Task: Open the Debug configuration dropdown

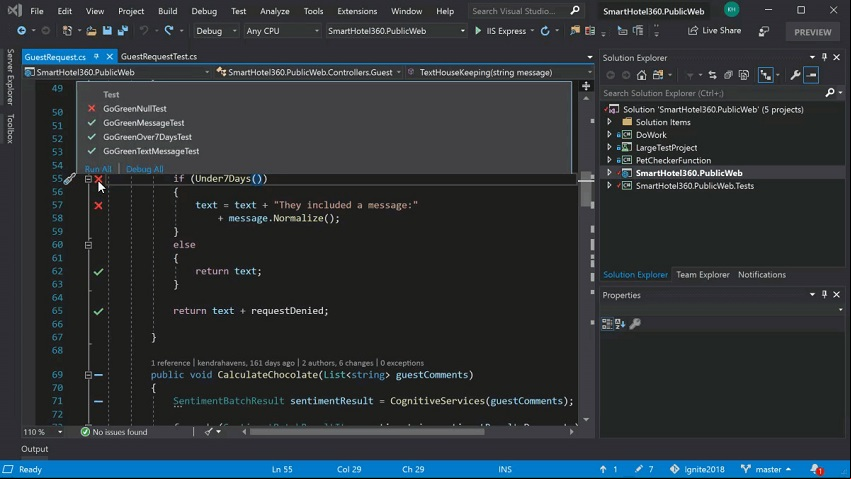Action: tap(216, 31)
